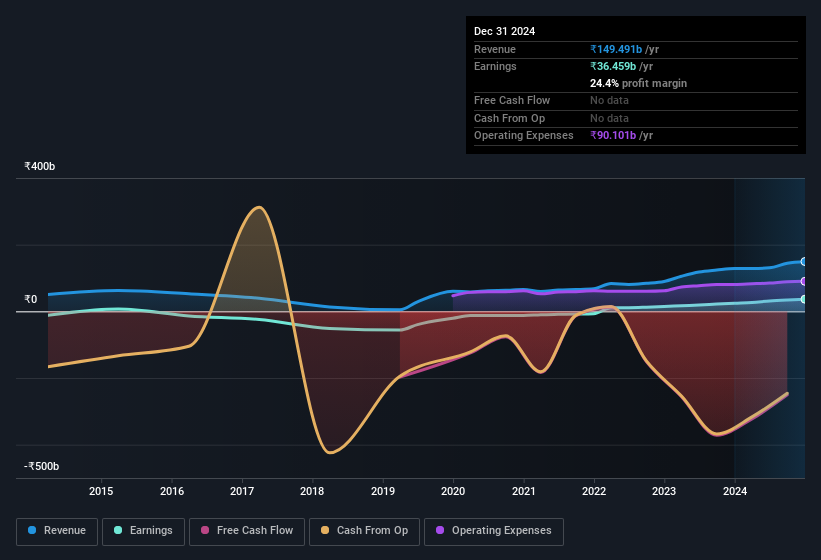Toggle the Earnings legend series
Screen dimensions: 821x560
tap(143, 531)
